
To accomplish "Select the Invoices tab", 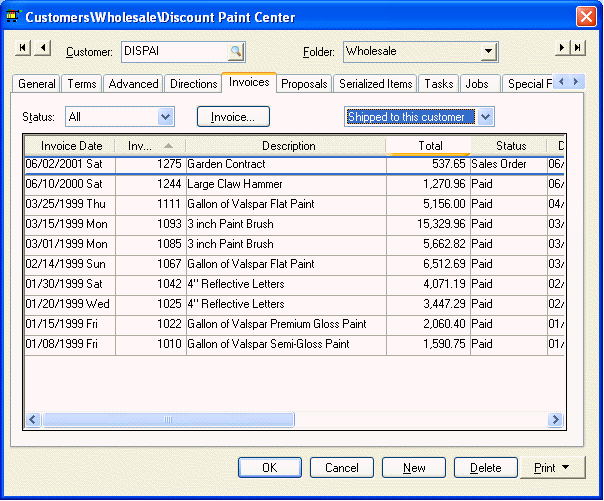I will [249, 82].
